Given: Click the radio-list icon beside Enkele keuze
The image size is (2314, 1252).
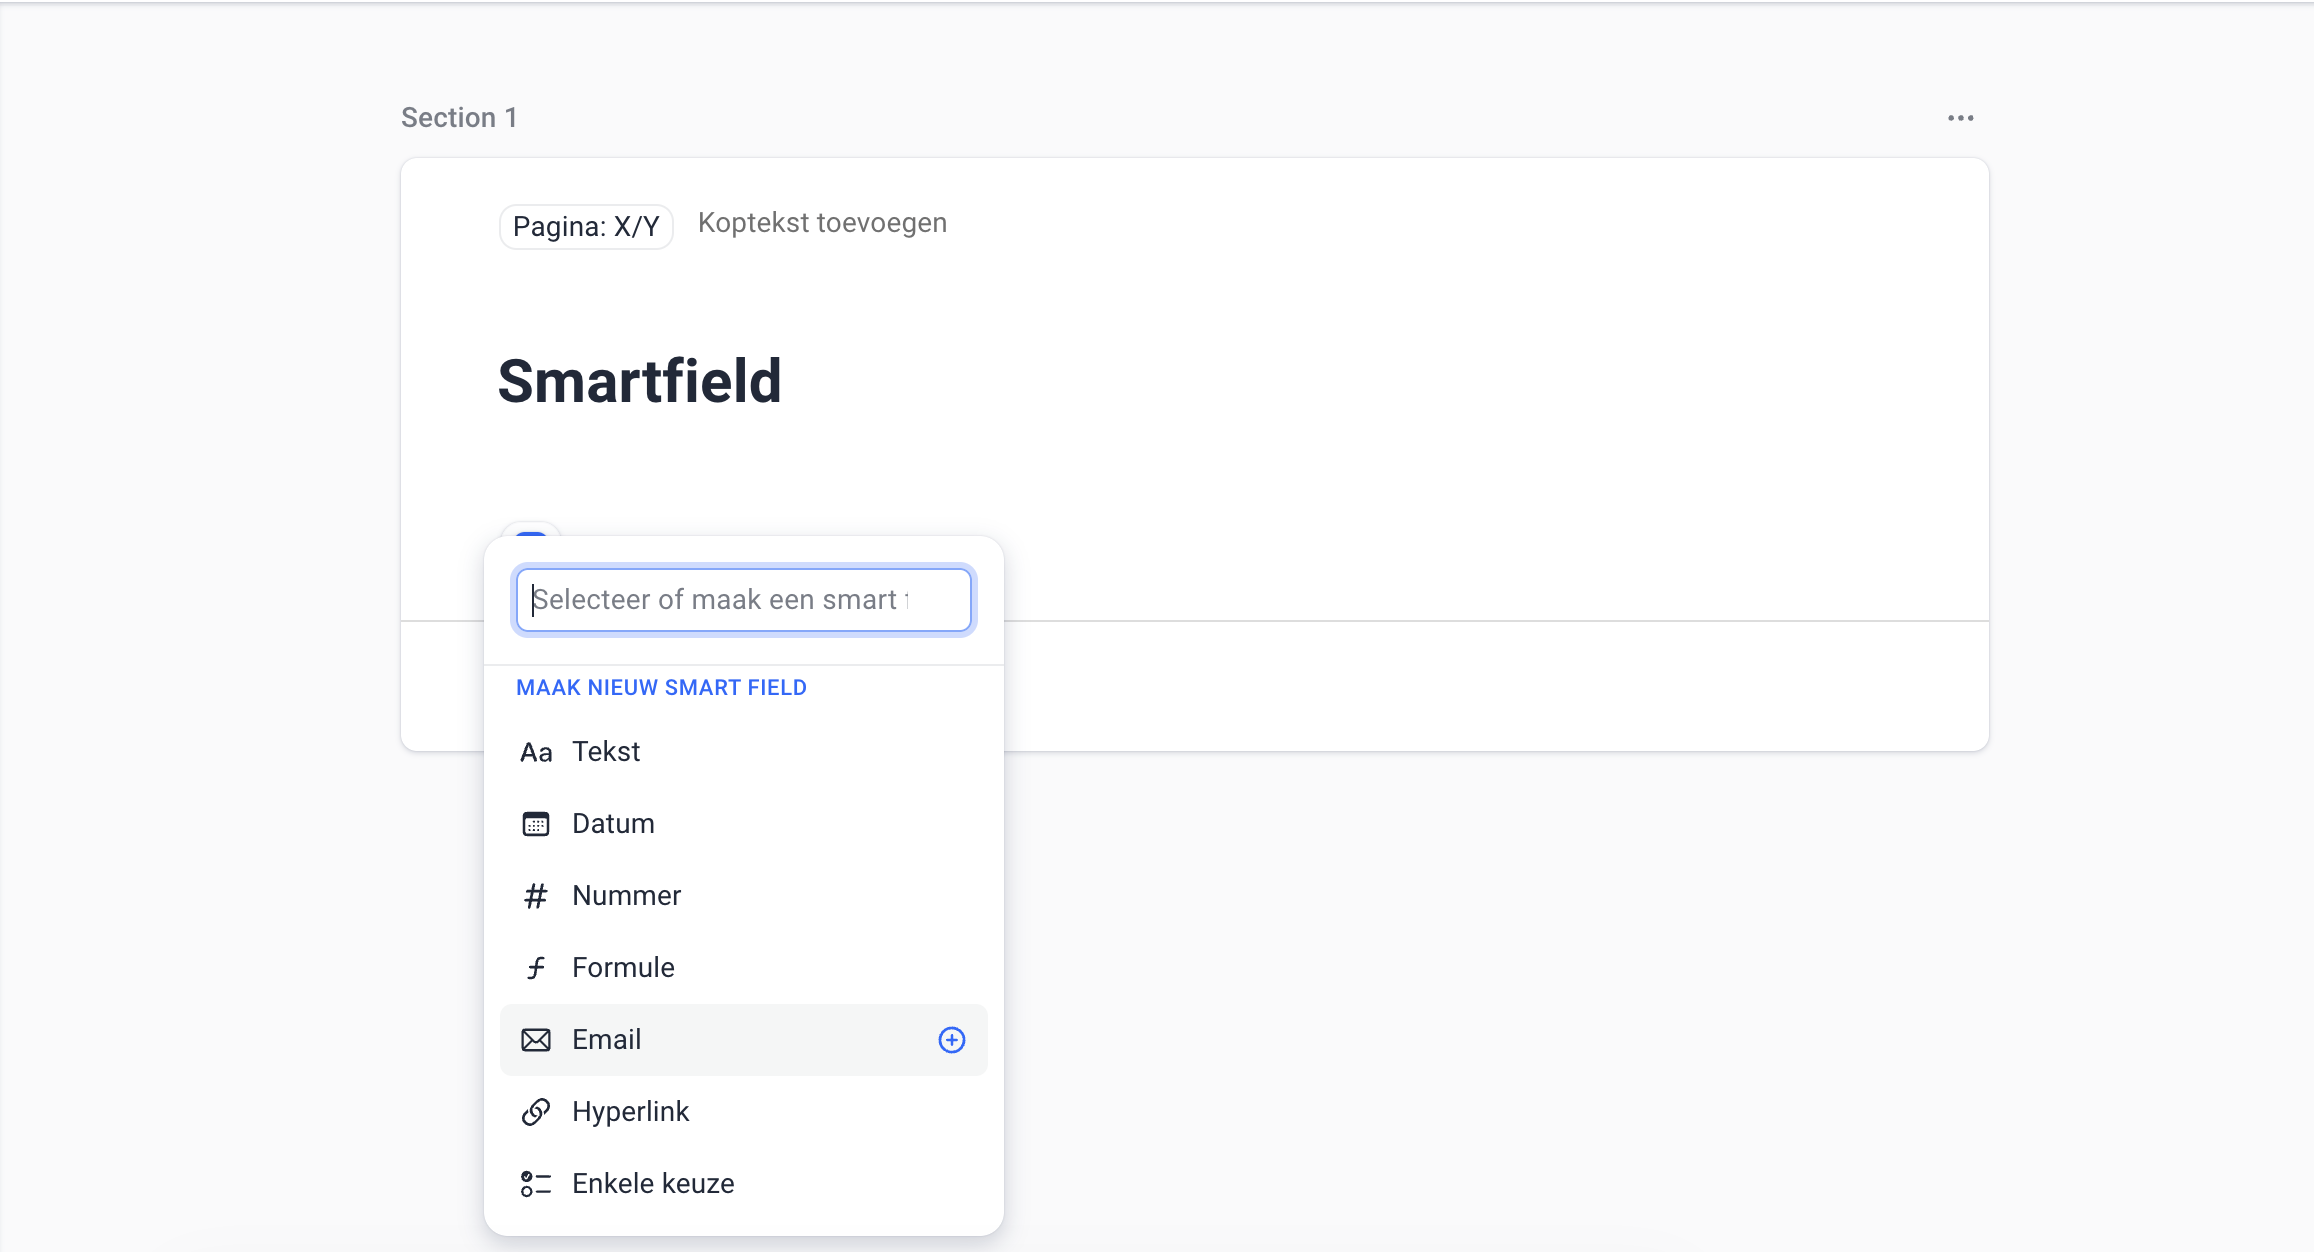Looking at the screenshot, I should 536,1184.
